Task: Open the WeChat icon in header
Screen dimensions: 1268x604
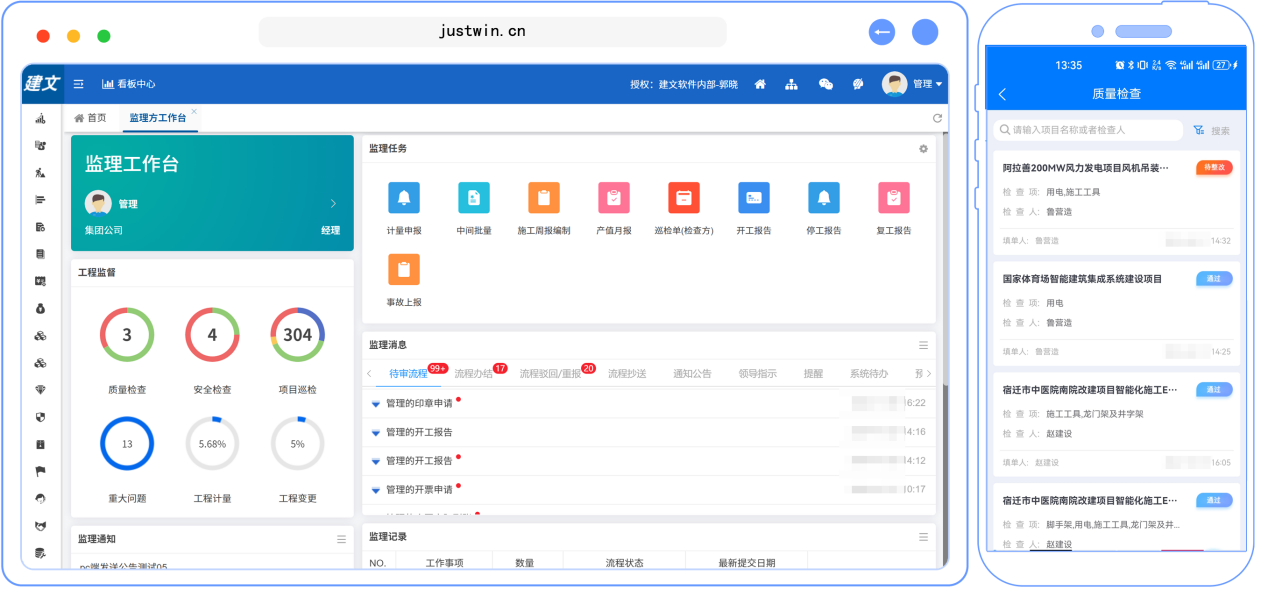Action: pyautogui.click(x=826, y=85)
